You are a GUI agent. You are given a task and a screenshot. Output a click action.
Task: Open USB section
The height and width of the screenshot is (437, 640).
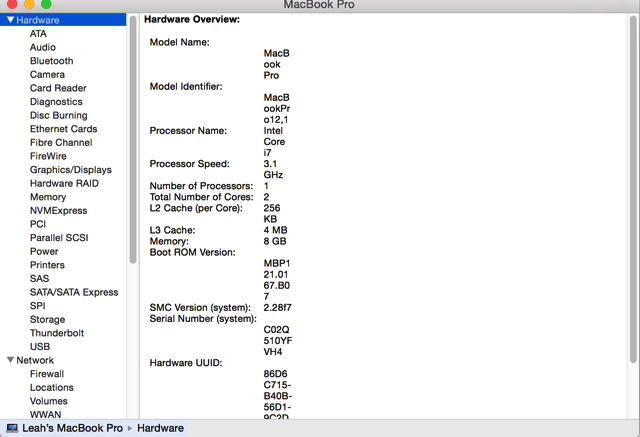click(40, 346)
